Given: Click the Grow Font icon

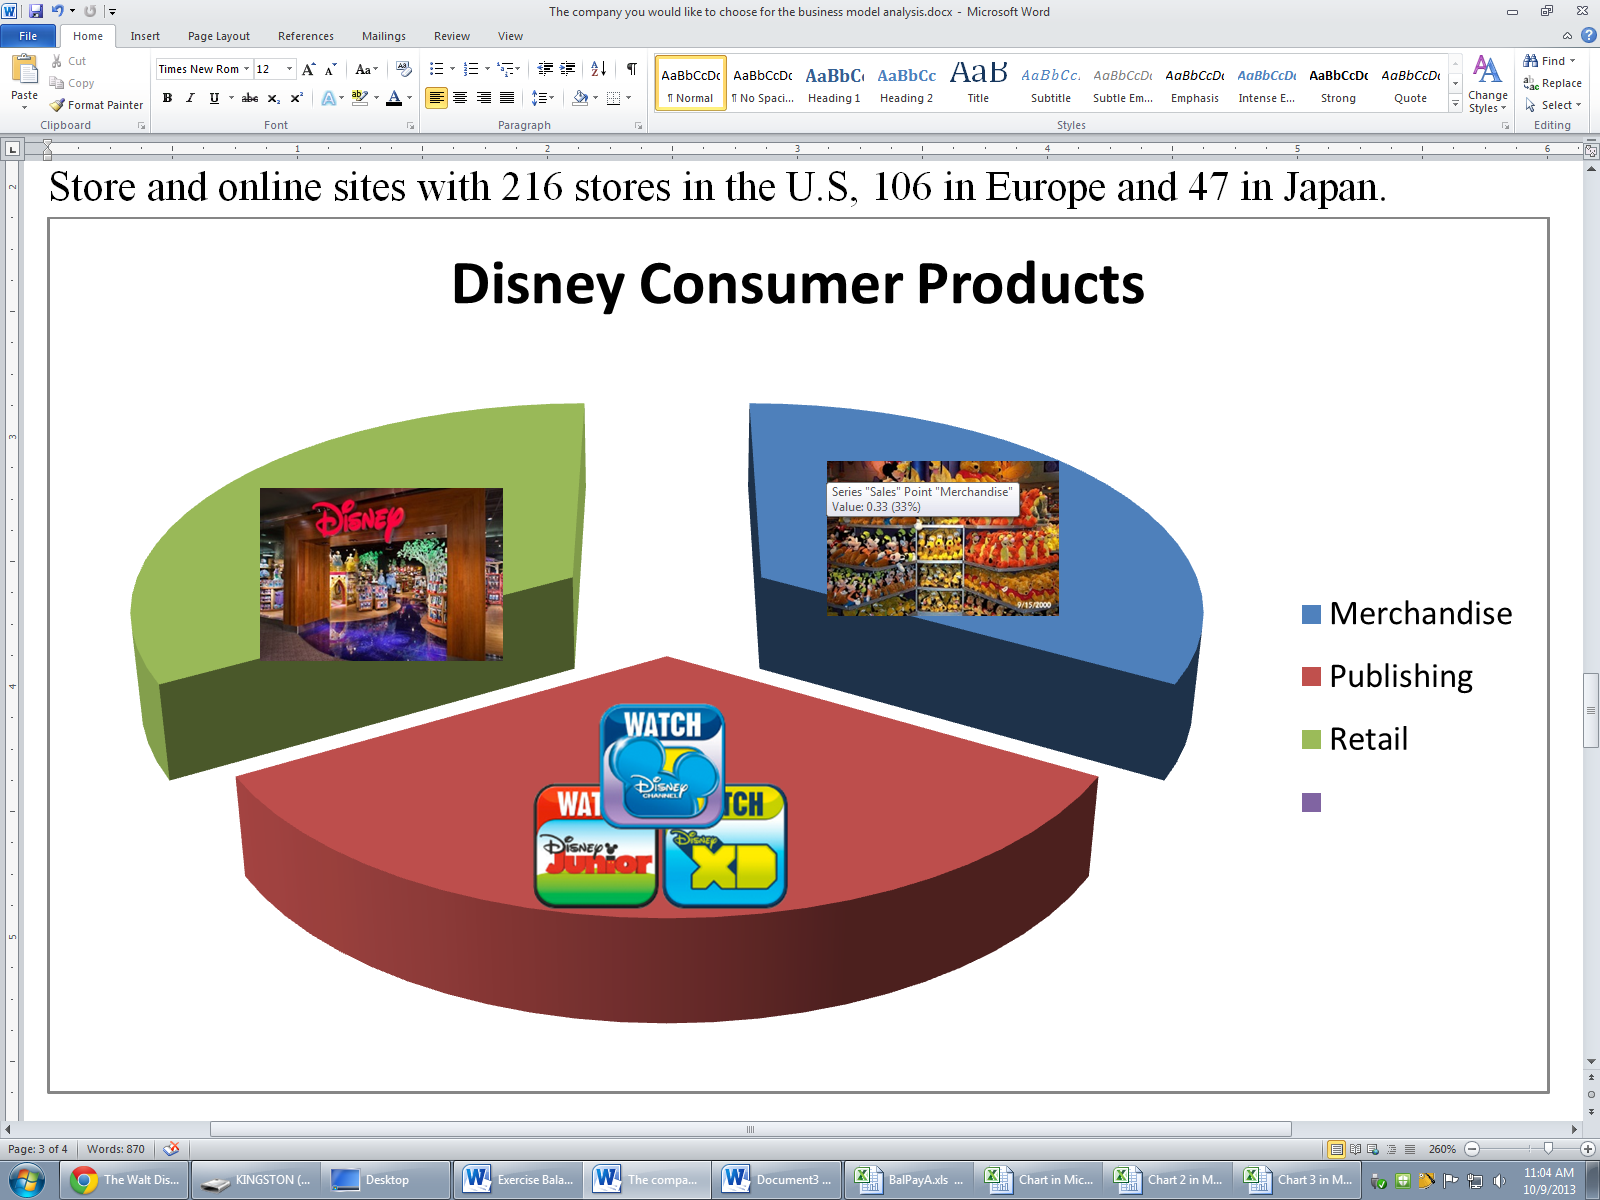Looking at the screenshot, I should (x=309, y=69).
